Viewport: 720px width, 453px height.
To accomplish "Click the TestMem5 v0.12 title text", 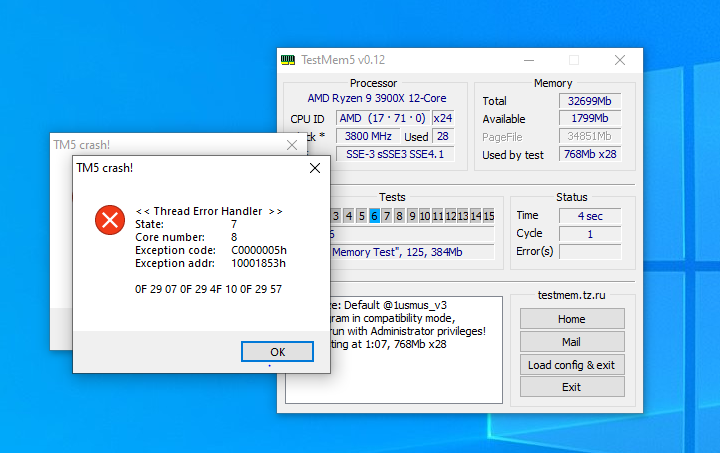I will tap(343, 60).
